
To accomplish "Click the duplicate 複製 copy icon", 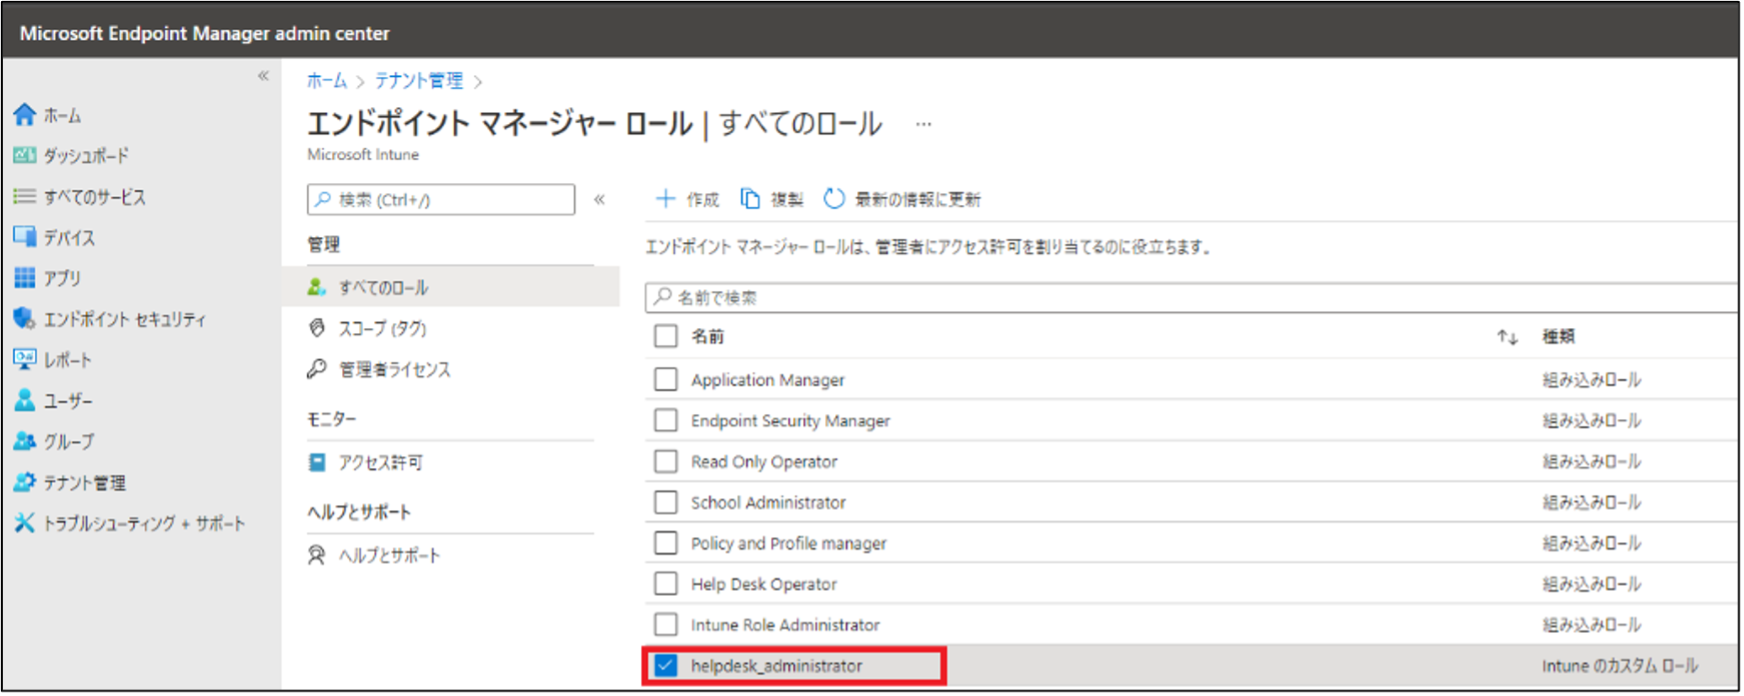I will (x=750, y=199).
